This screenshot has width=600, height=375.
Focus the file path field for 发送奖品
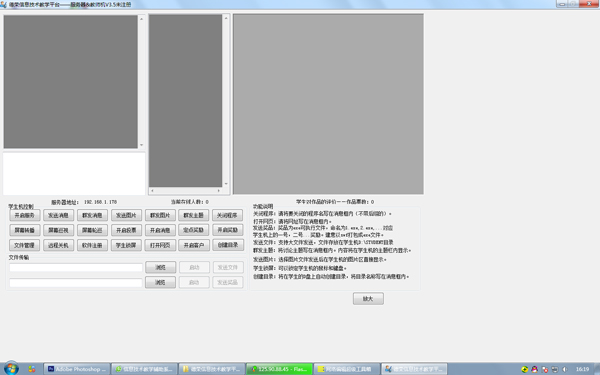pos(76,283)
